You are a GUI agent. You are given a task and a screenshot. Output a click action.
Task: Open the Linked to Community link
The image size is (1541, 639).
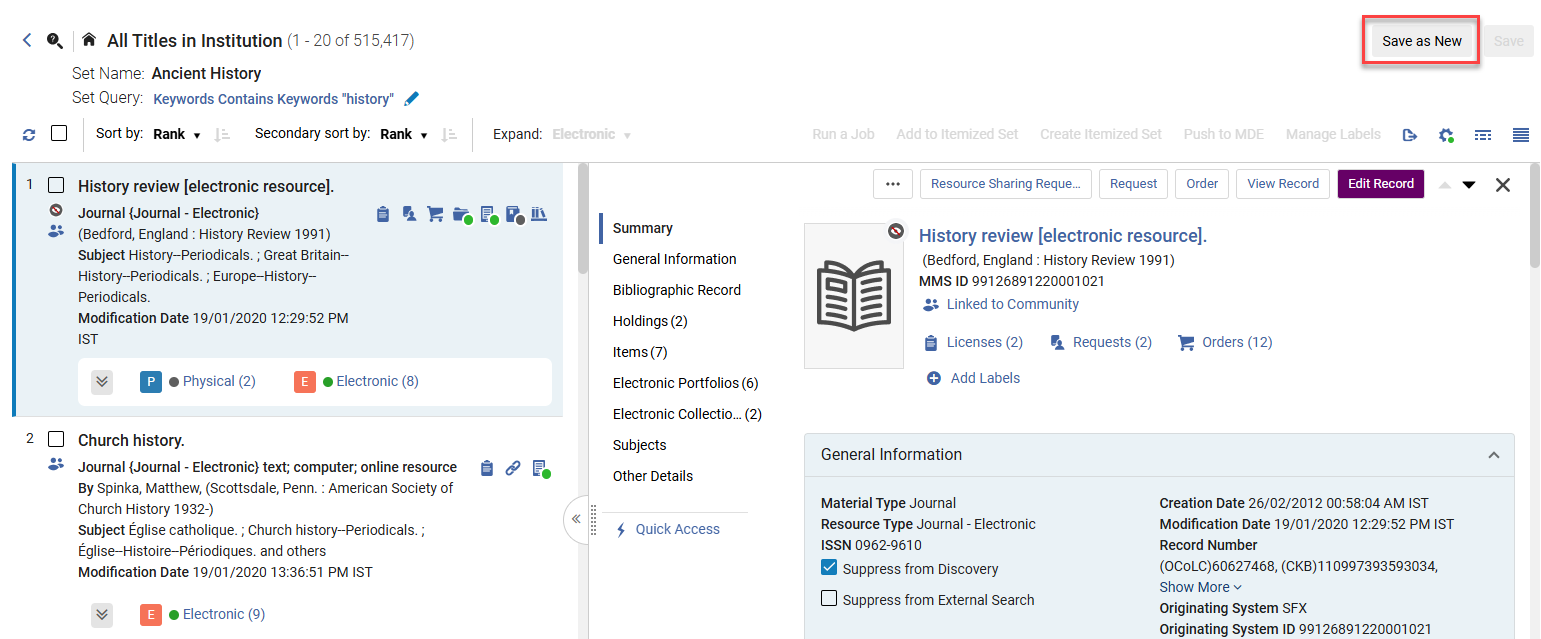pos(1012,304)
